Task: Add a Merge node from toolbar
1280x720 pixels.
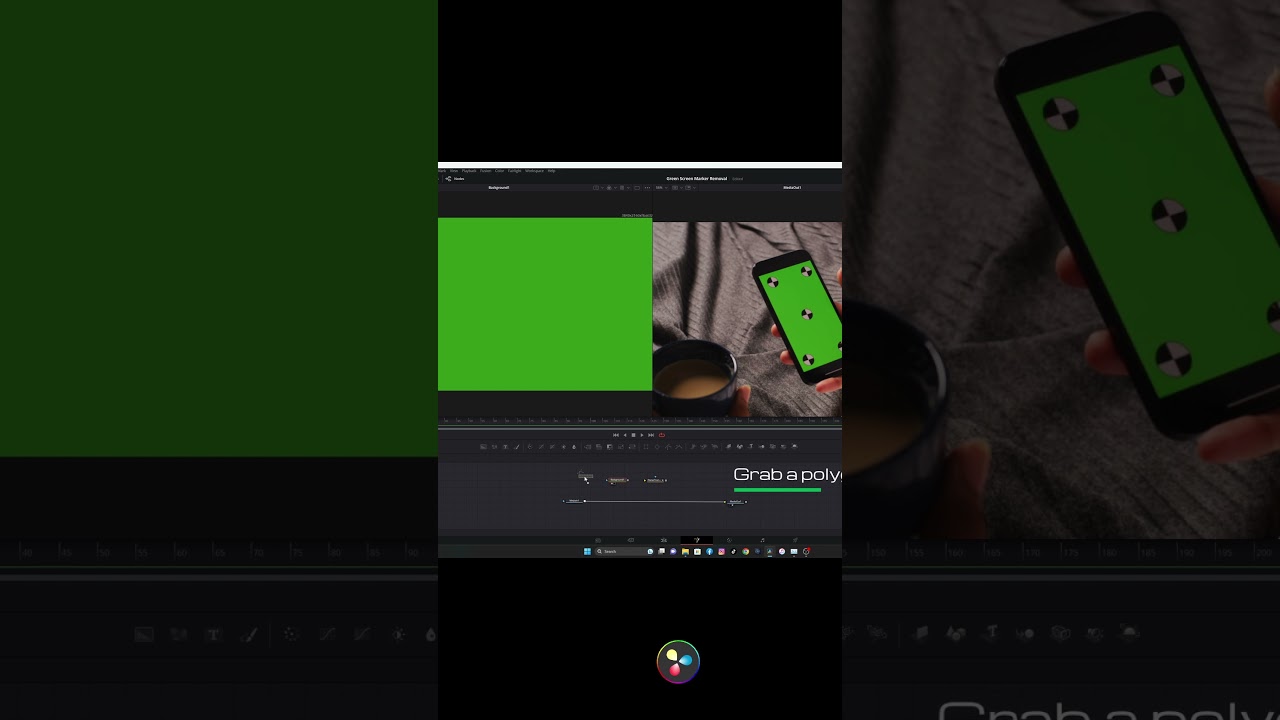Action: [588, 446]
